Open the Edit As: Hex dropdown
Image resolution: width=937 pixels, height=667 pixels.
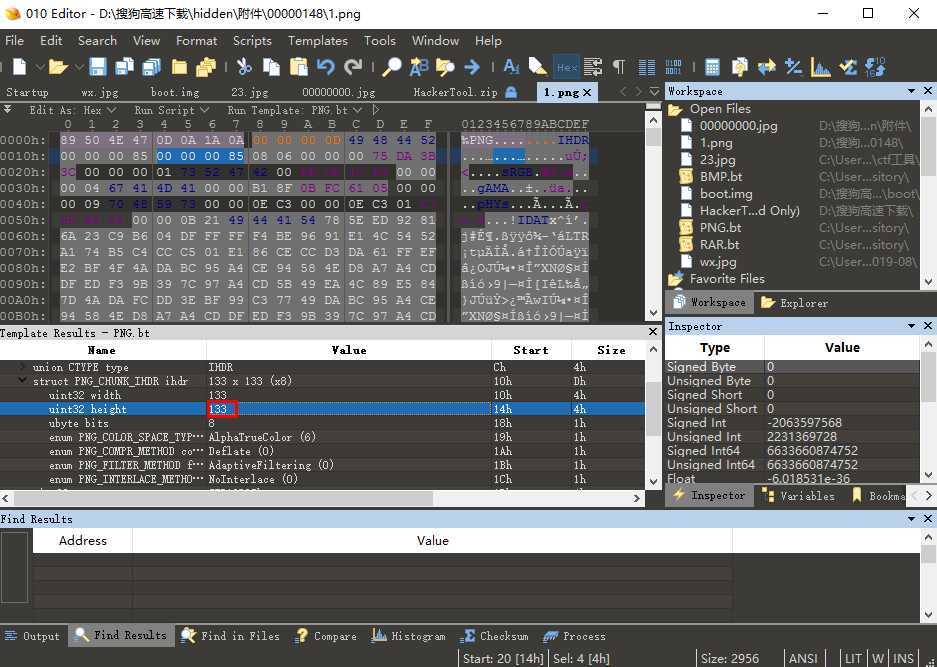coord(71,110)
